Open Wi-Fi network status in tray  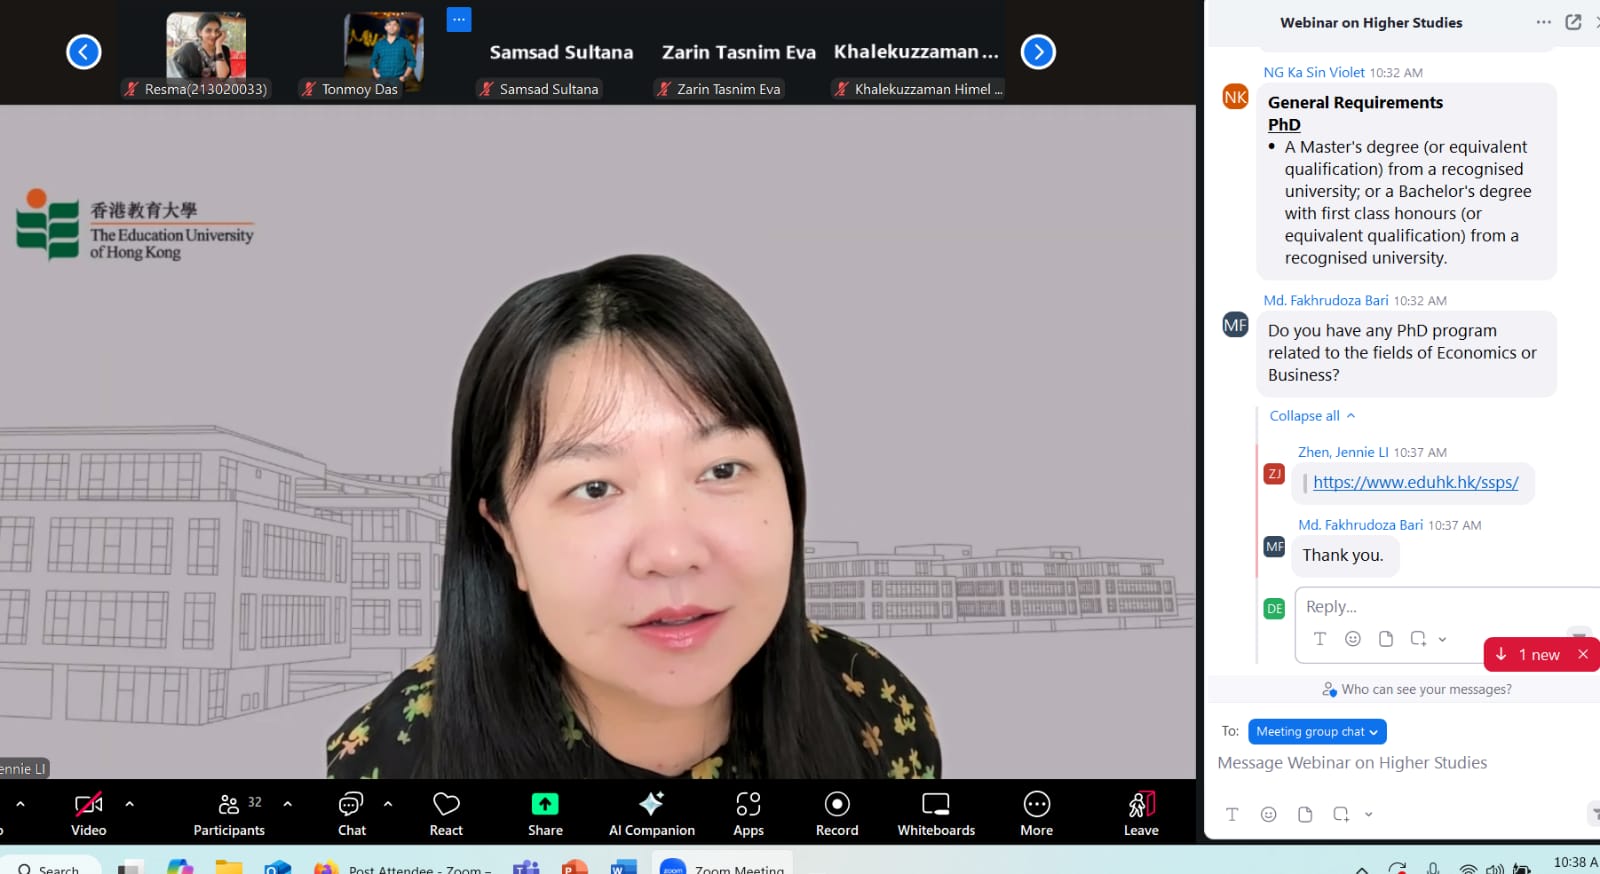1468,868
